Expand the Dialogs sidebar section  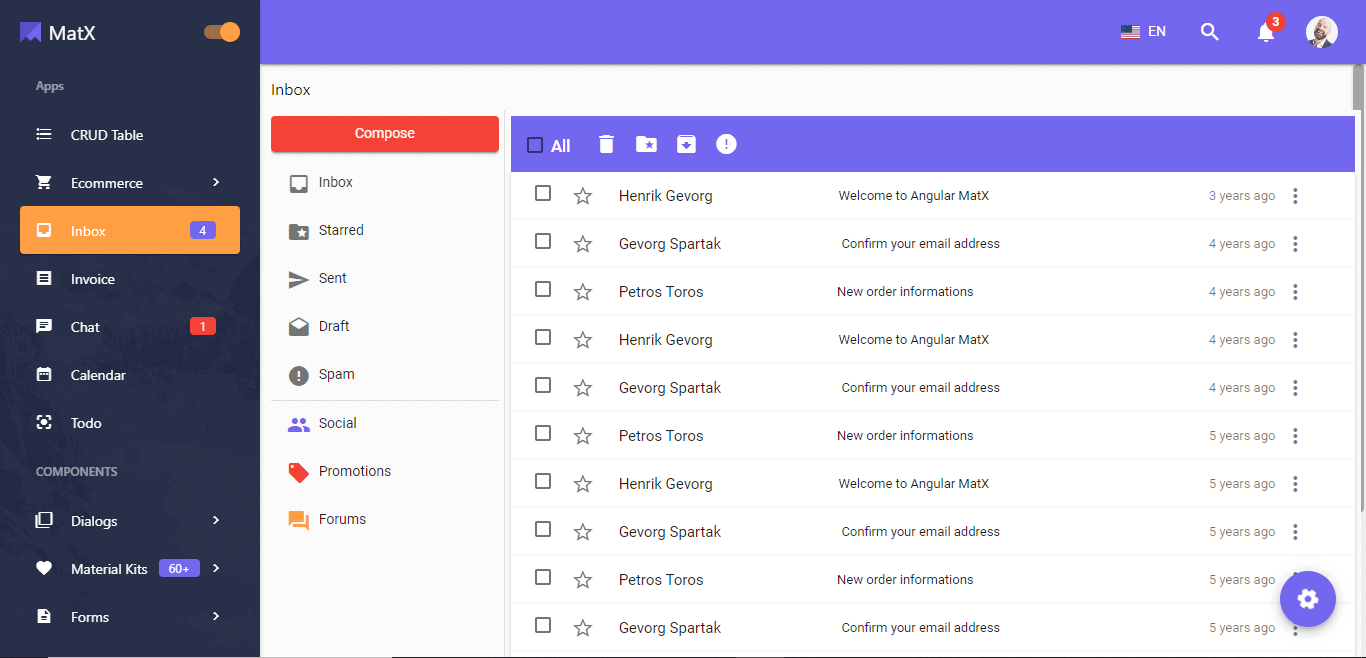[x=130, y=521]
